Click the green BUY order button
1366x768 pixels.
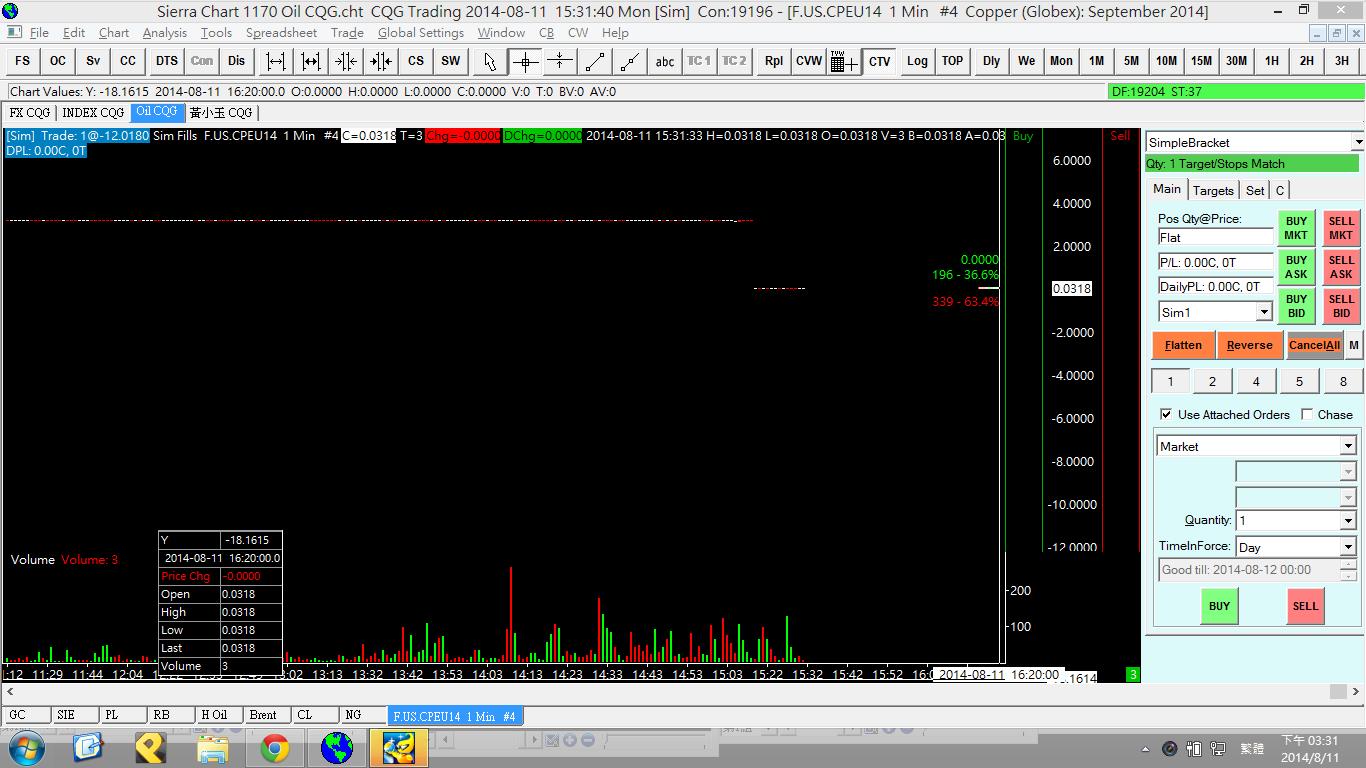pos(1219,606)
